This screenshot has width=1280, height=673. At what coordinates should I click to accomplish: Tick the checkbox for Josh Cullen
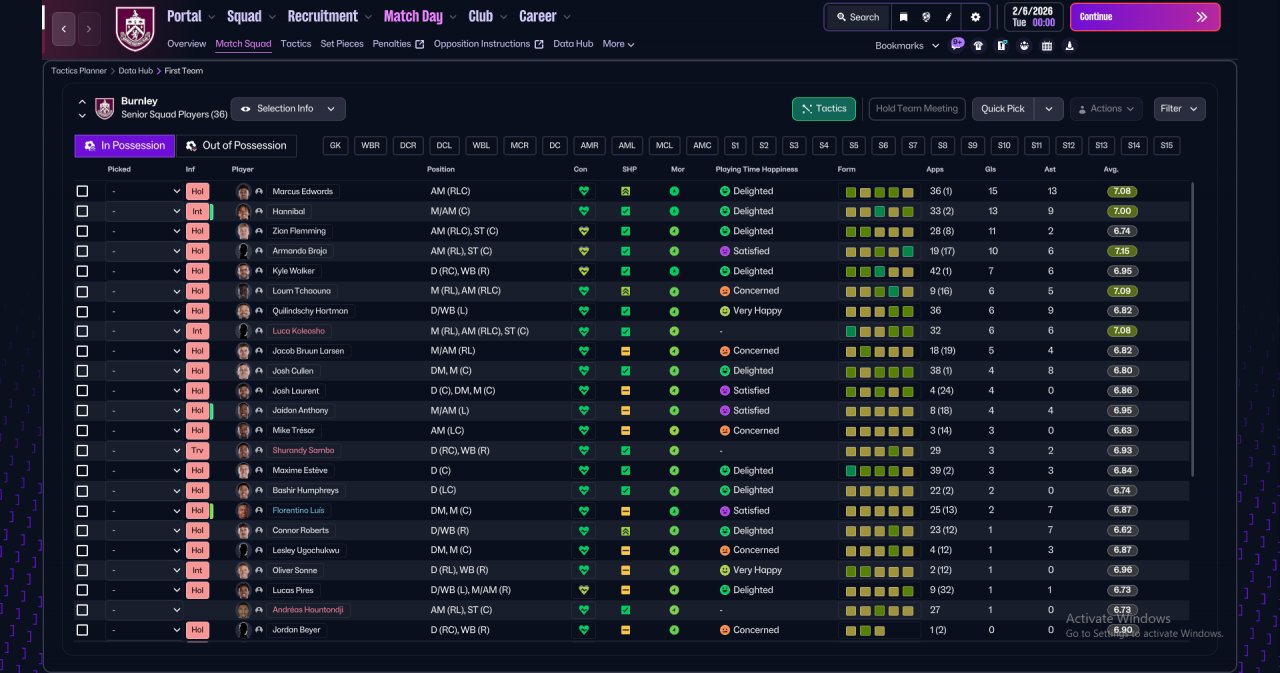click(x=82, y=371)
